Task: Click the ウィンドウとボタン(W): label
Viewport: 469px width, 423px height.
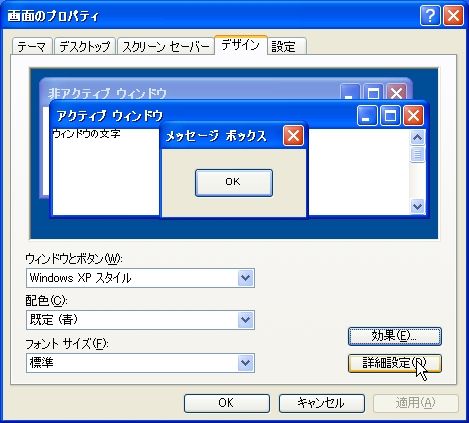Action: (74, 259)
